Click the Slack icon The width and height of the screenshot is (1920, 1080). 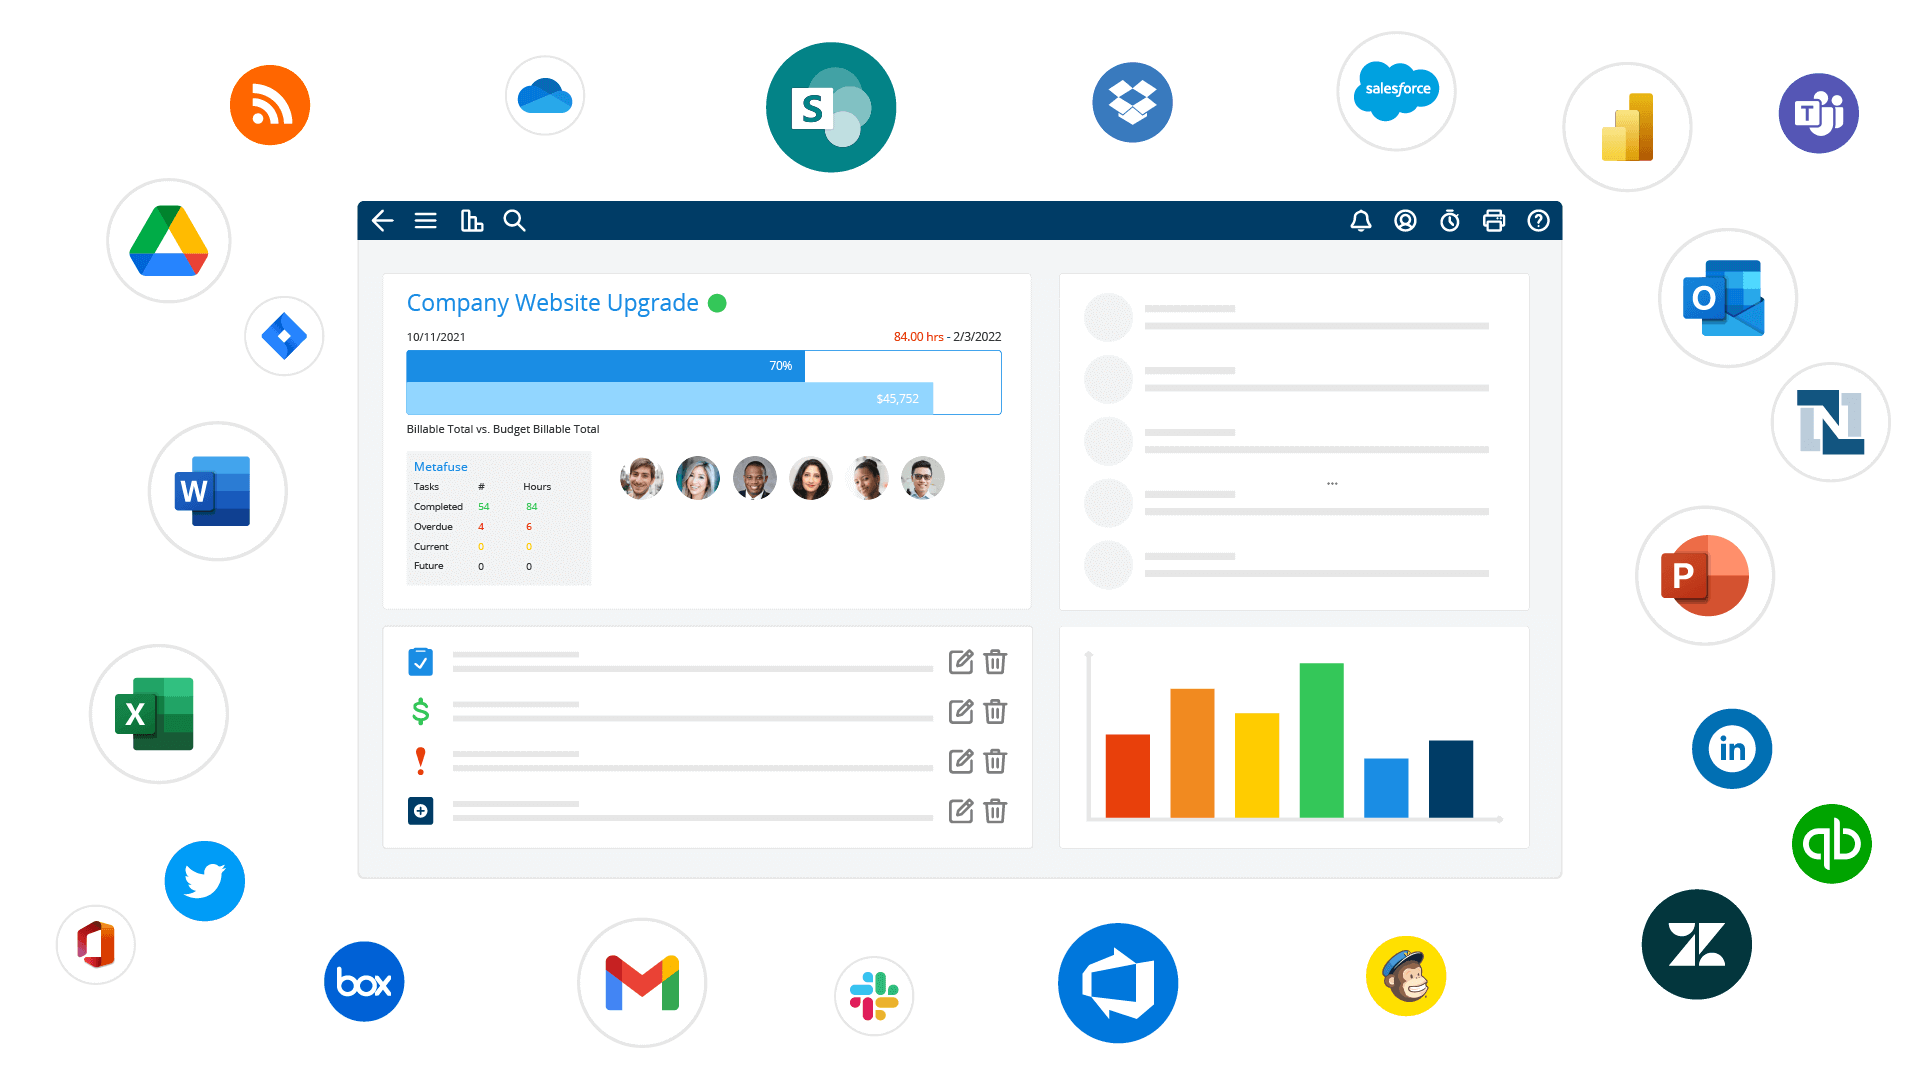[874, 996]
